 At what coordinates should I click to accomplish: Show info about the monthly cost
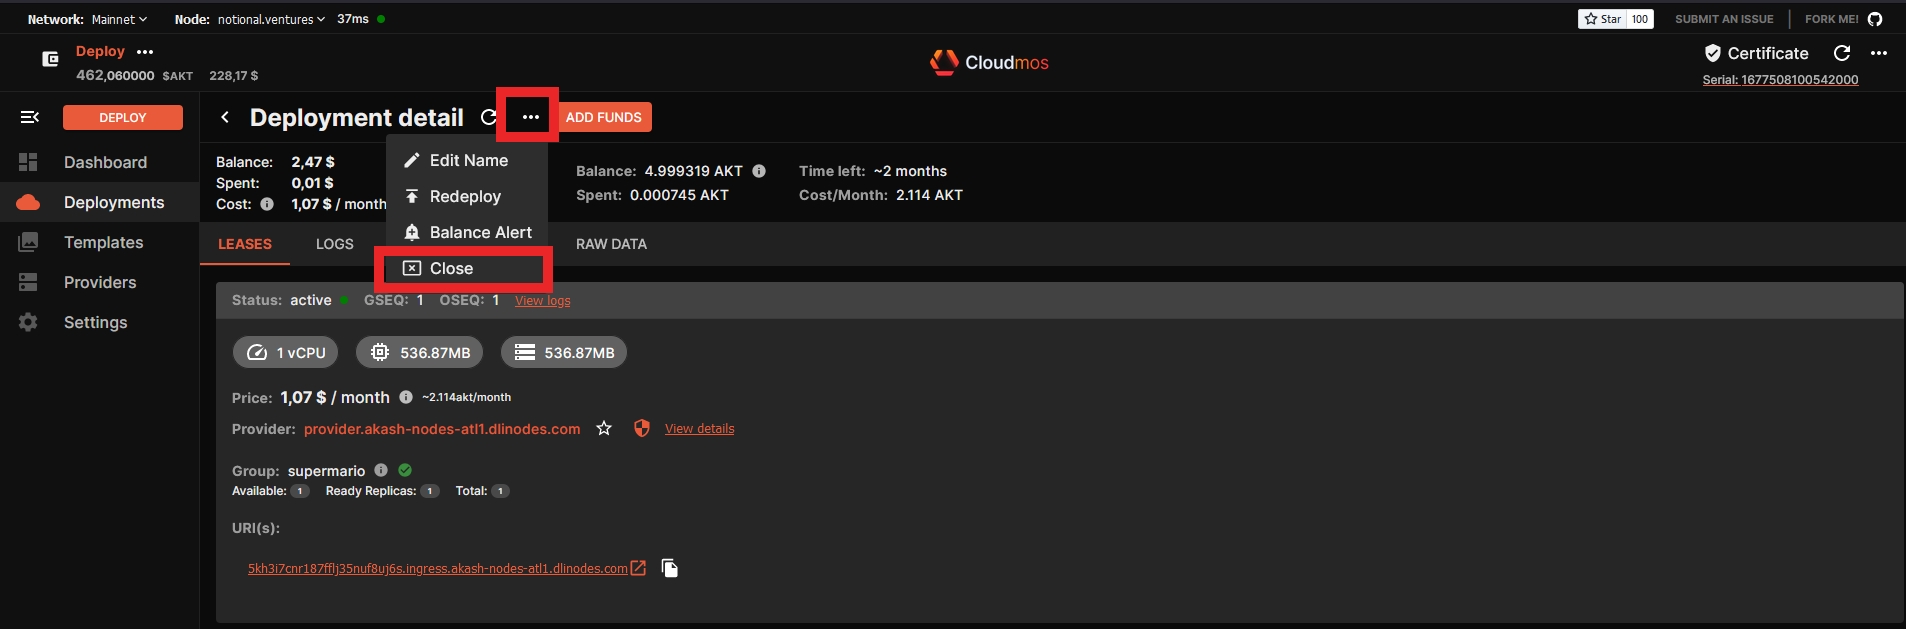pyautogui.click(x=267, y=204)
